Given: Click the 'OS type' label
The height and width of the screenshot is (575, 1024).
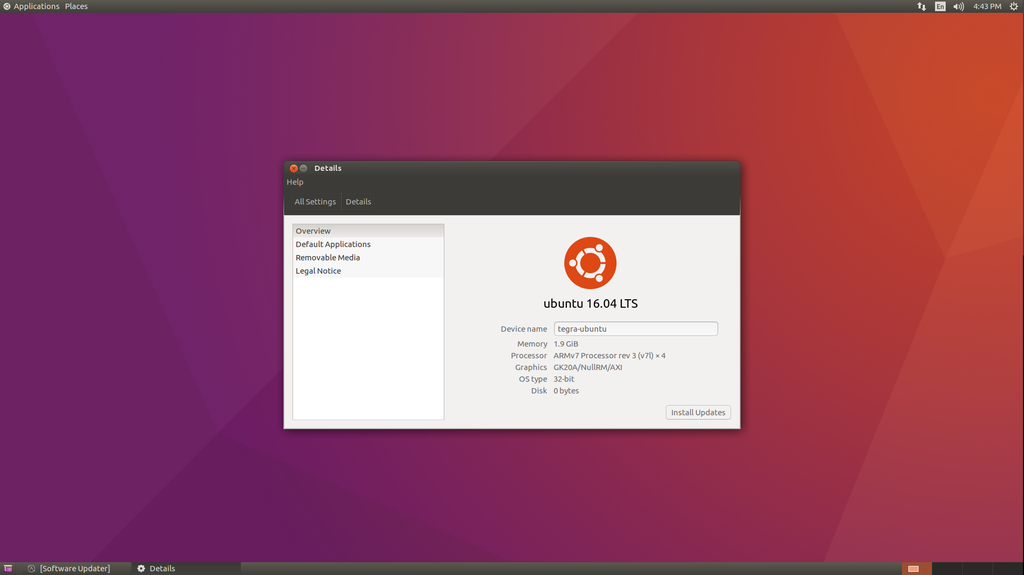Looking at the screenshot, I should point(533,379).
